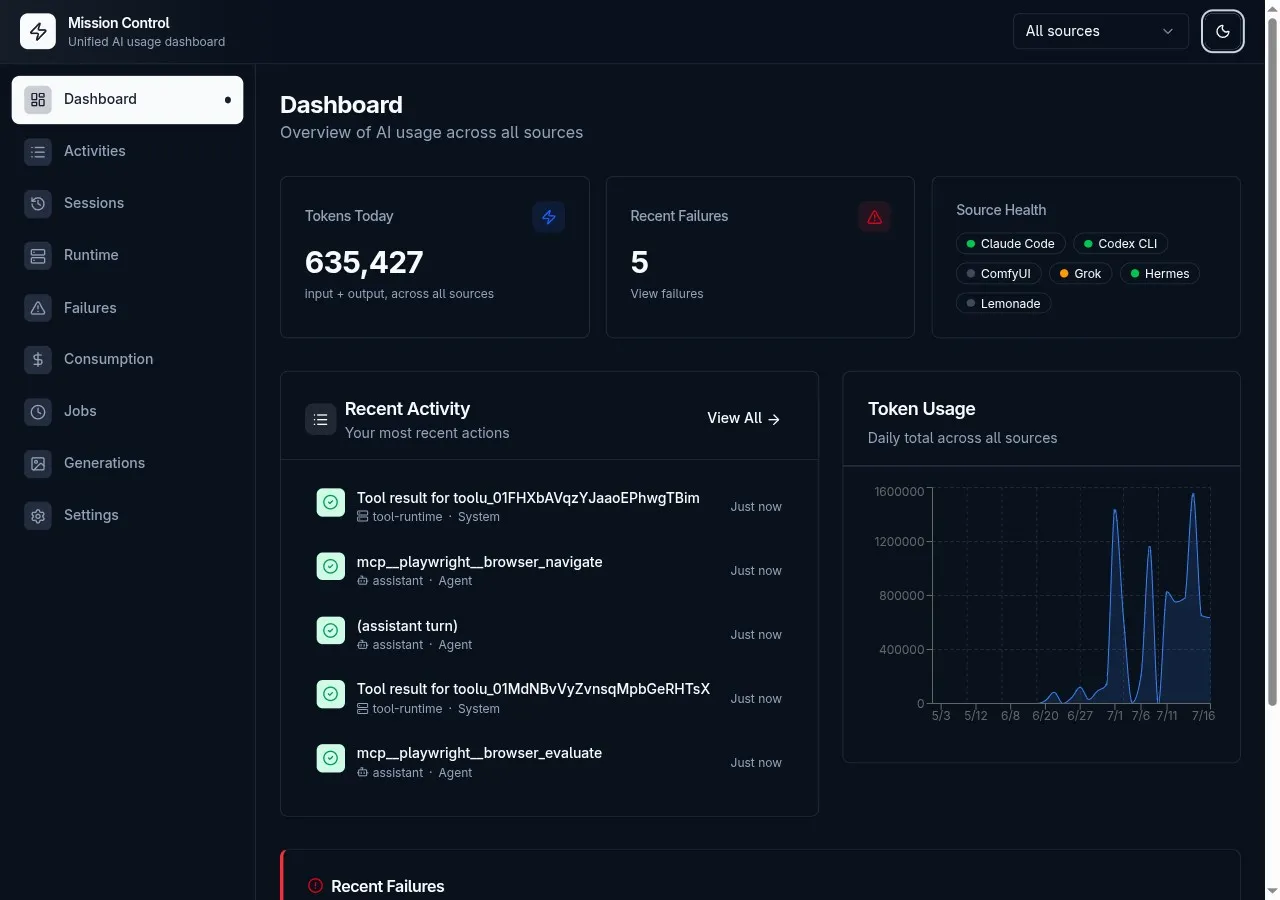Click check icon for toolu_01FHXbAVqzYJaaoEPhwgTBim result

tap(331, 503)
